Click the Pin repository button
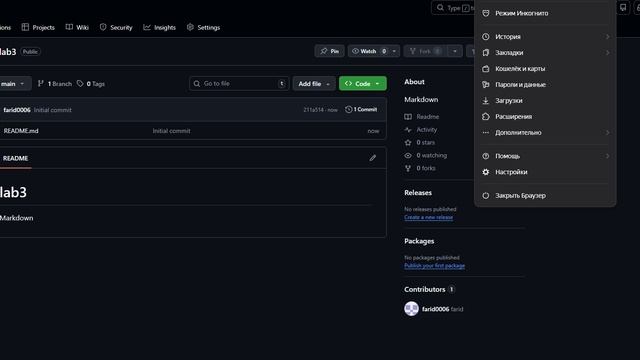The width and height of the screenshot is (640, 360). (329, 51)
